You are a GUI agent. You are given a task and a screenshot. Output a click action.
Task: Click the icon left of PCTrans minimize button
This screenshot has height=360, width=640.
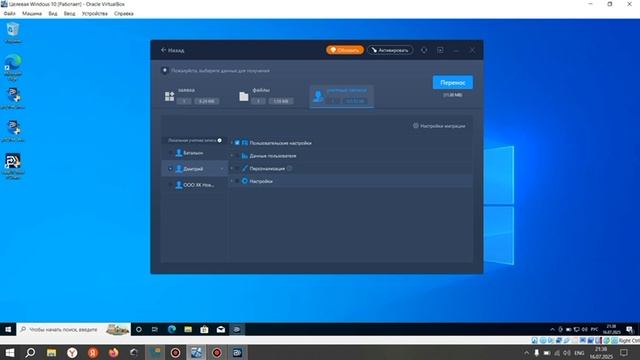pos(440,50)
